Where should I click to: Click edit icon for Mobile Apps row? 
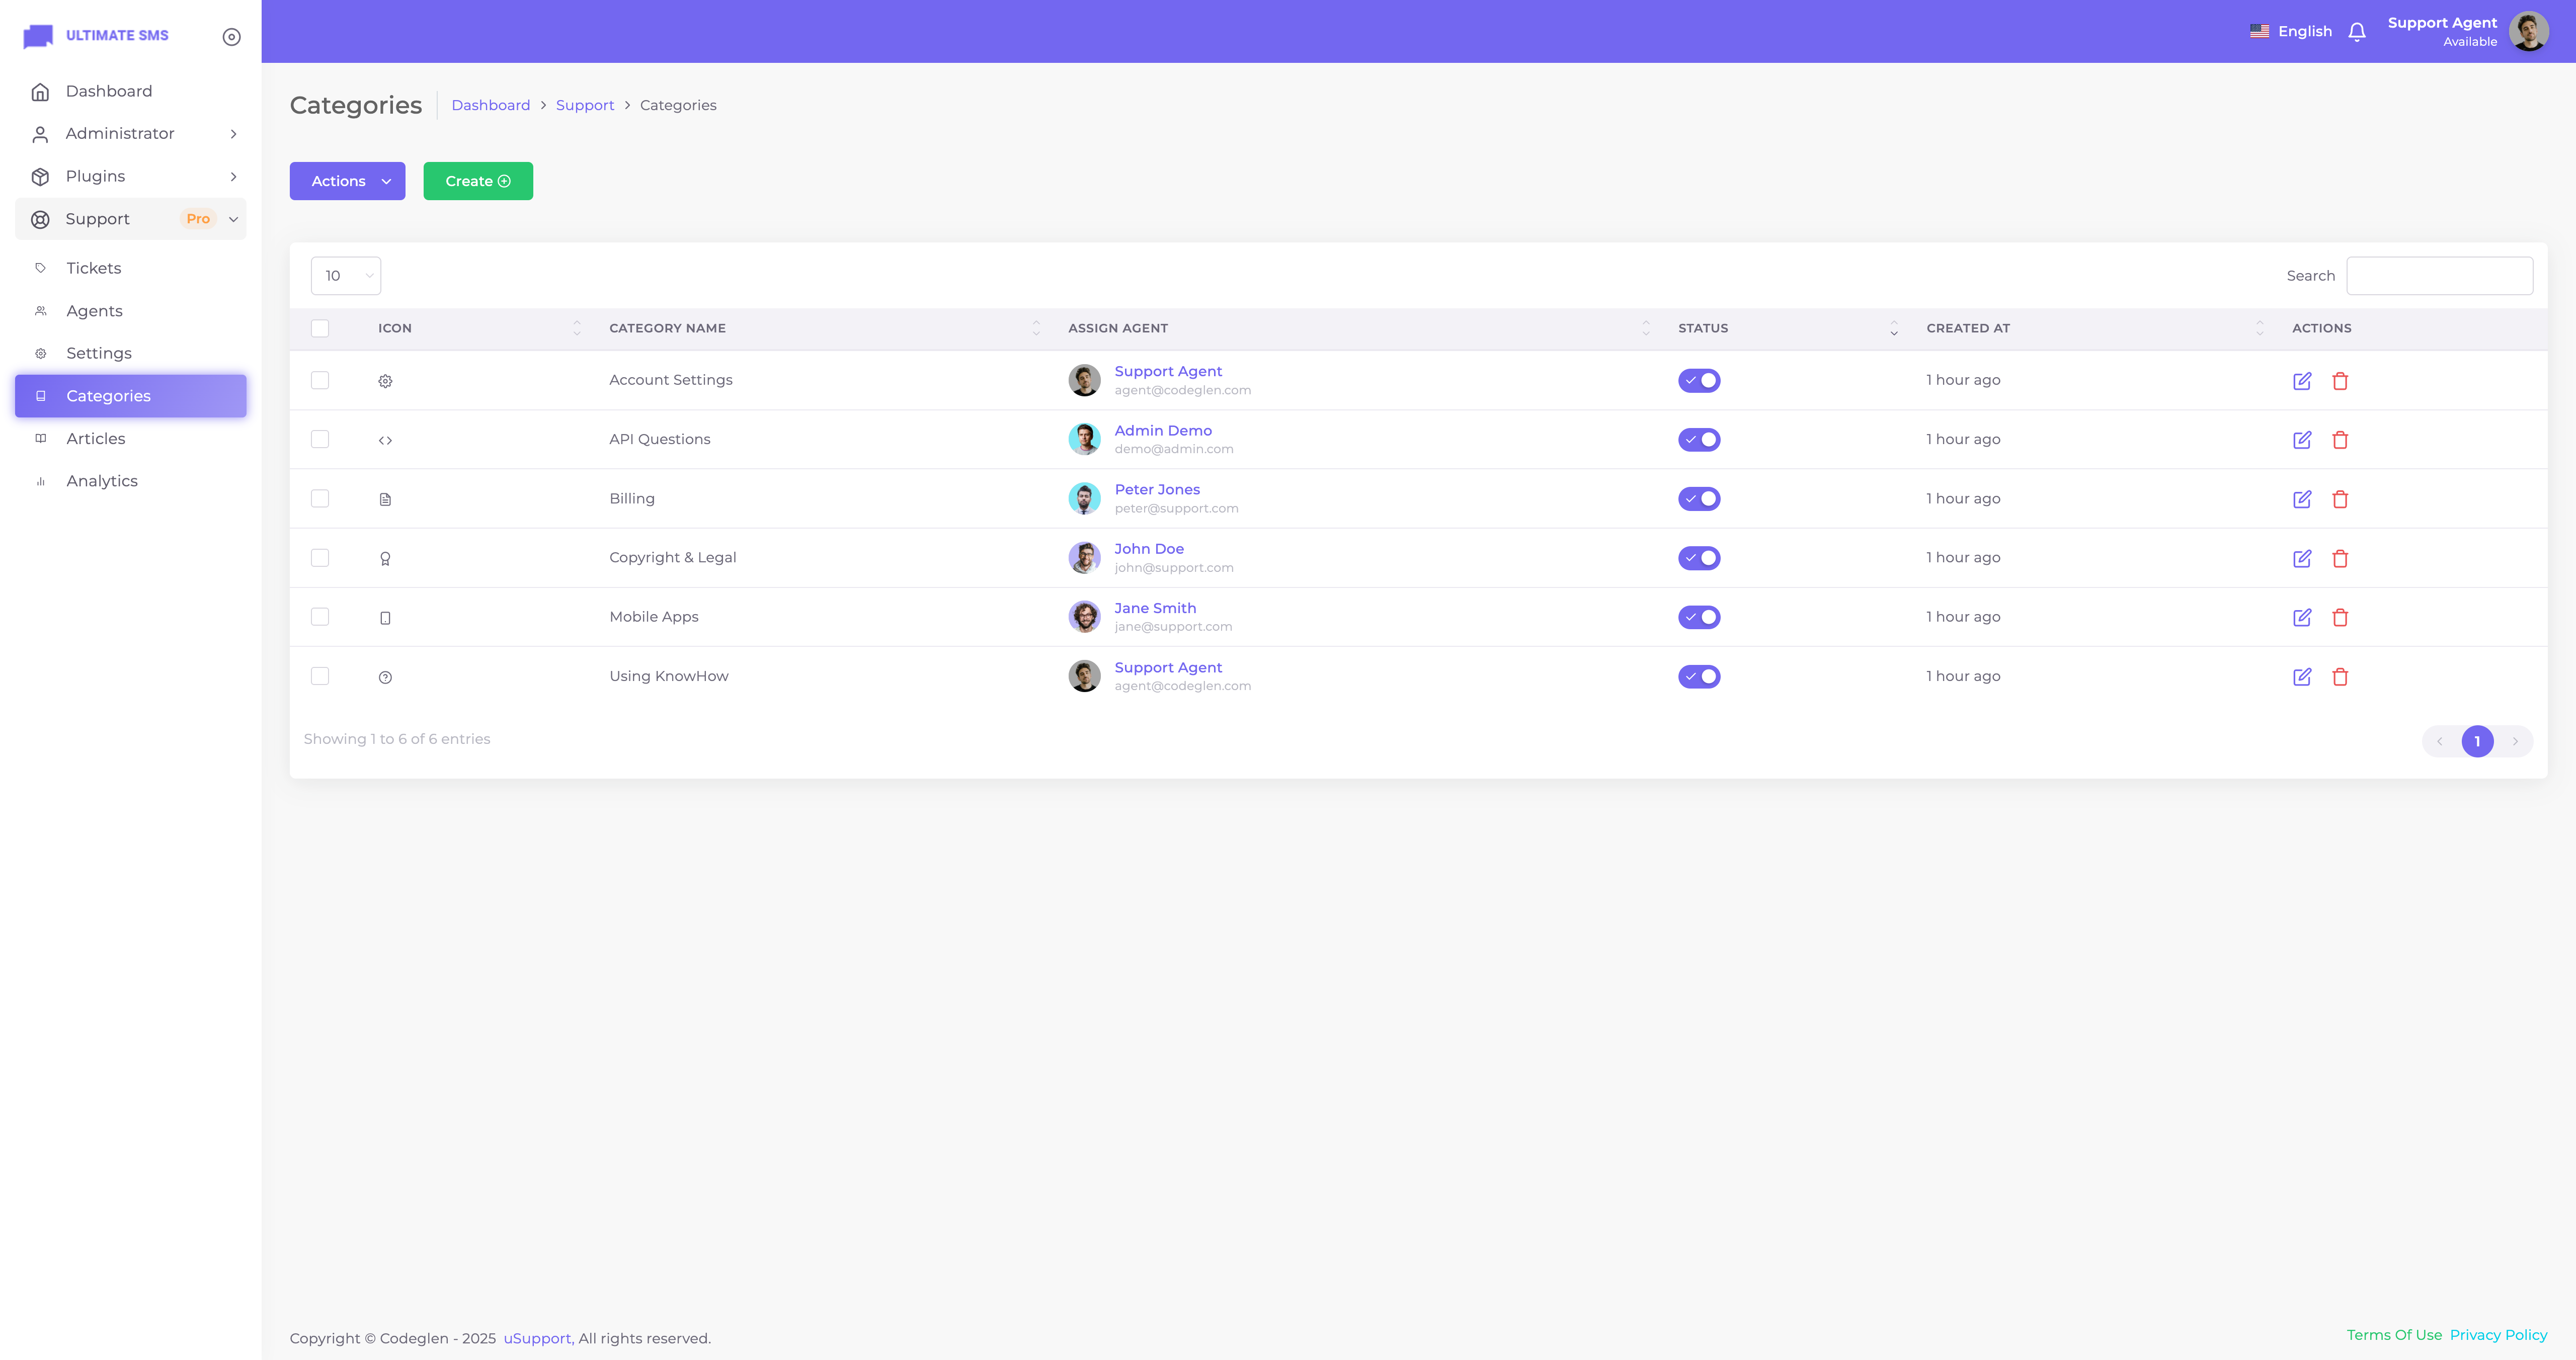pyautogui.click(x=2302, y=617)
